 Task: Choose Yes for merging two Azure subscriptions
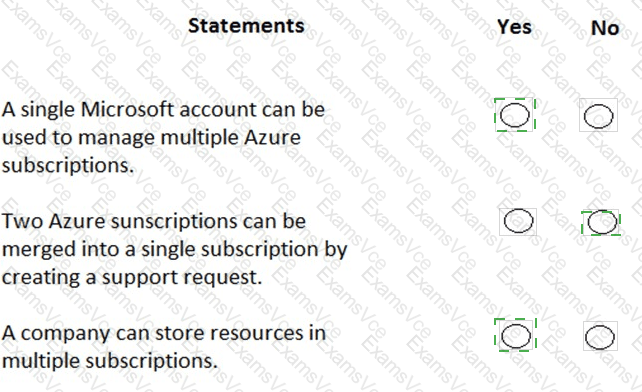coord(518,221)
